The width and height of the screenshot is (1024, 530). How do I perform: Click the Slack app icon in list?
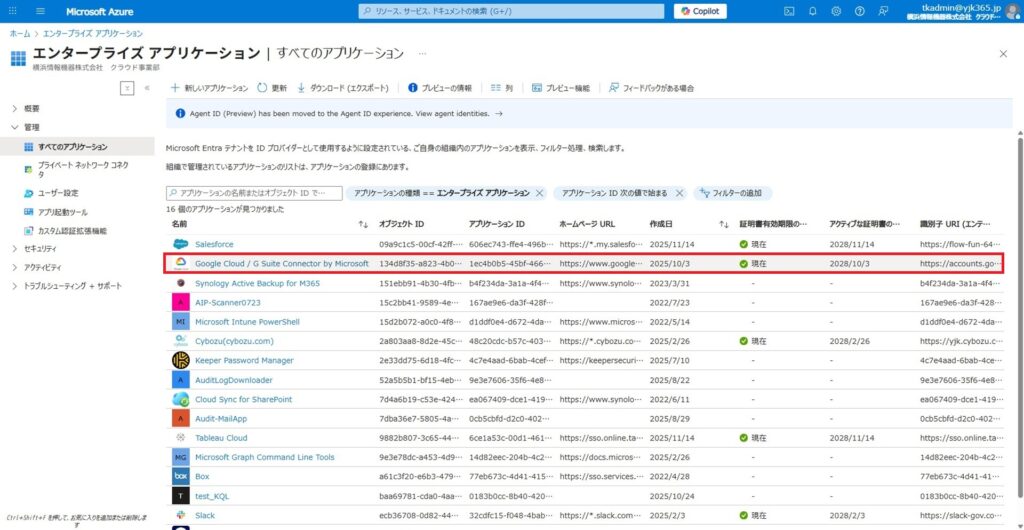coord(180,516)
